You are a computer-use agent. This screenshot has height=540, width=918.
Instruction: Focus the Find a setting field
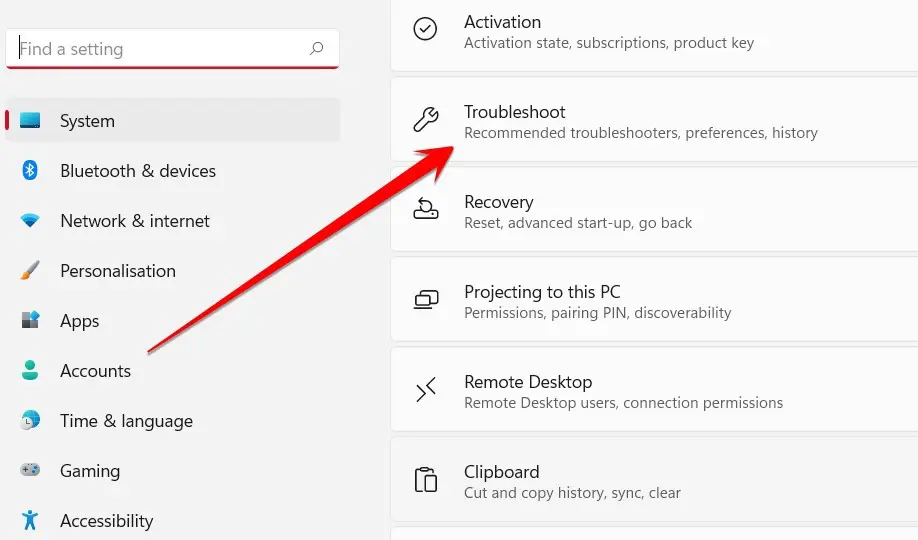173,49
